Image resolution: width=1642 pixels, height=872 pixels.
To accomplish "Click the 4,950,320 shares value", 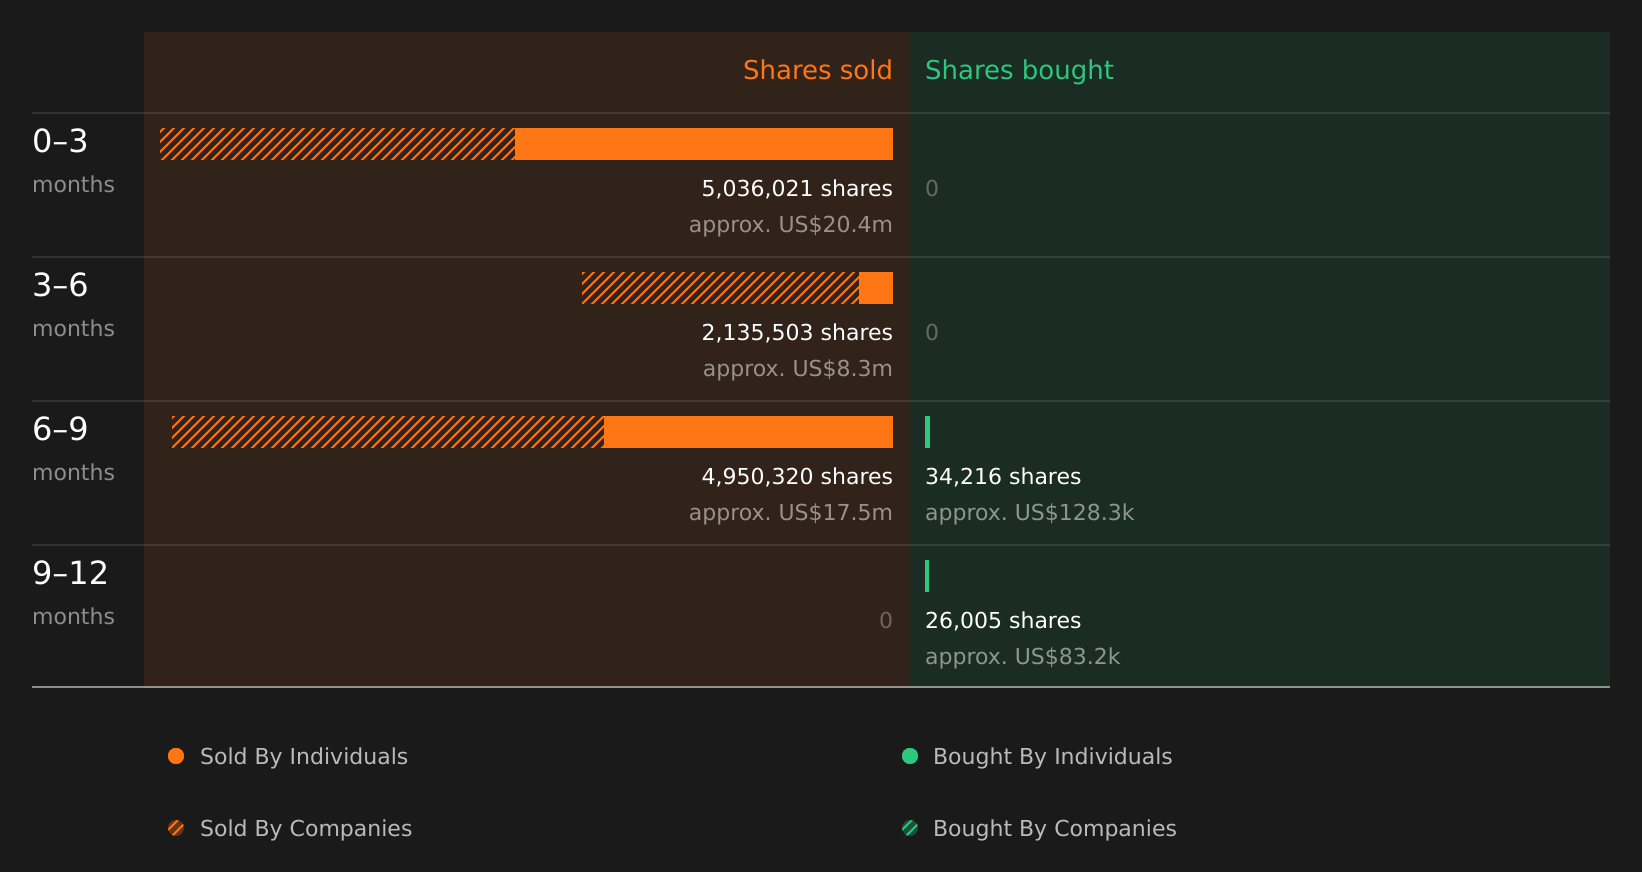I will point(797,477).
